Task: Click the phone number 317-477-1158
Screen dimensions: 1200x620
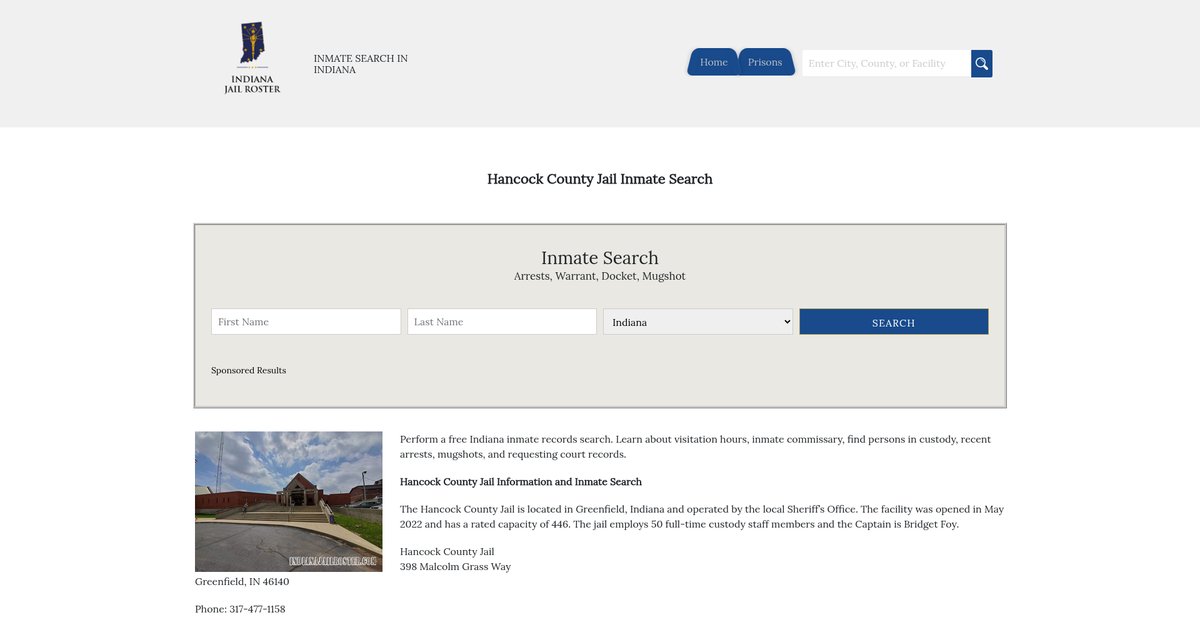Action: tap(256, 609)
